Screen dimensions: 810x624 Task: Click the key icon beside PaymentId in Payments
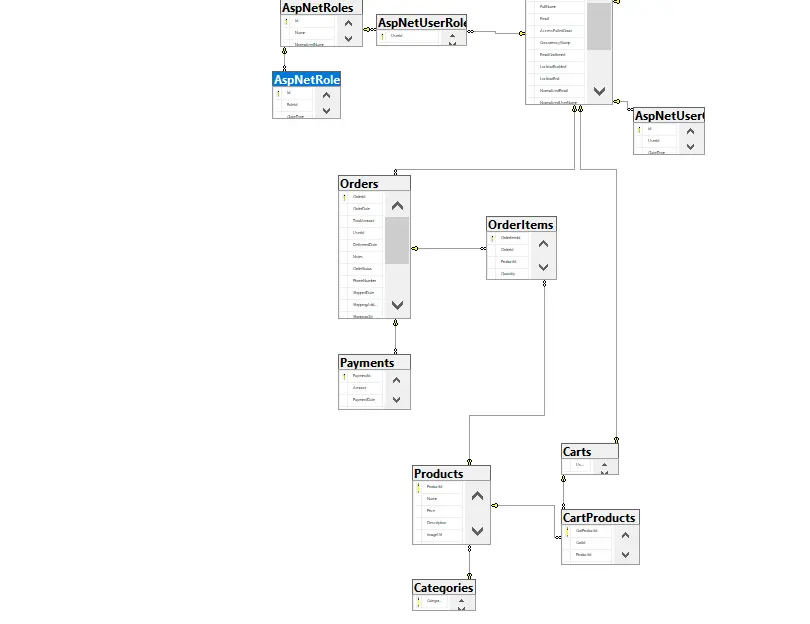click(344, 376)
